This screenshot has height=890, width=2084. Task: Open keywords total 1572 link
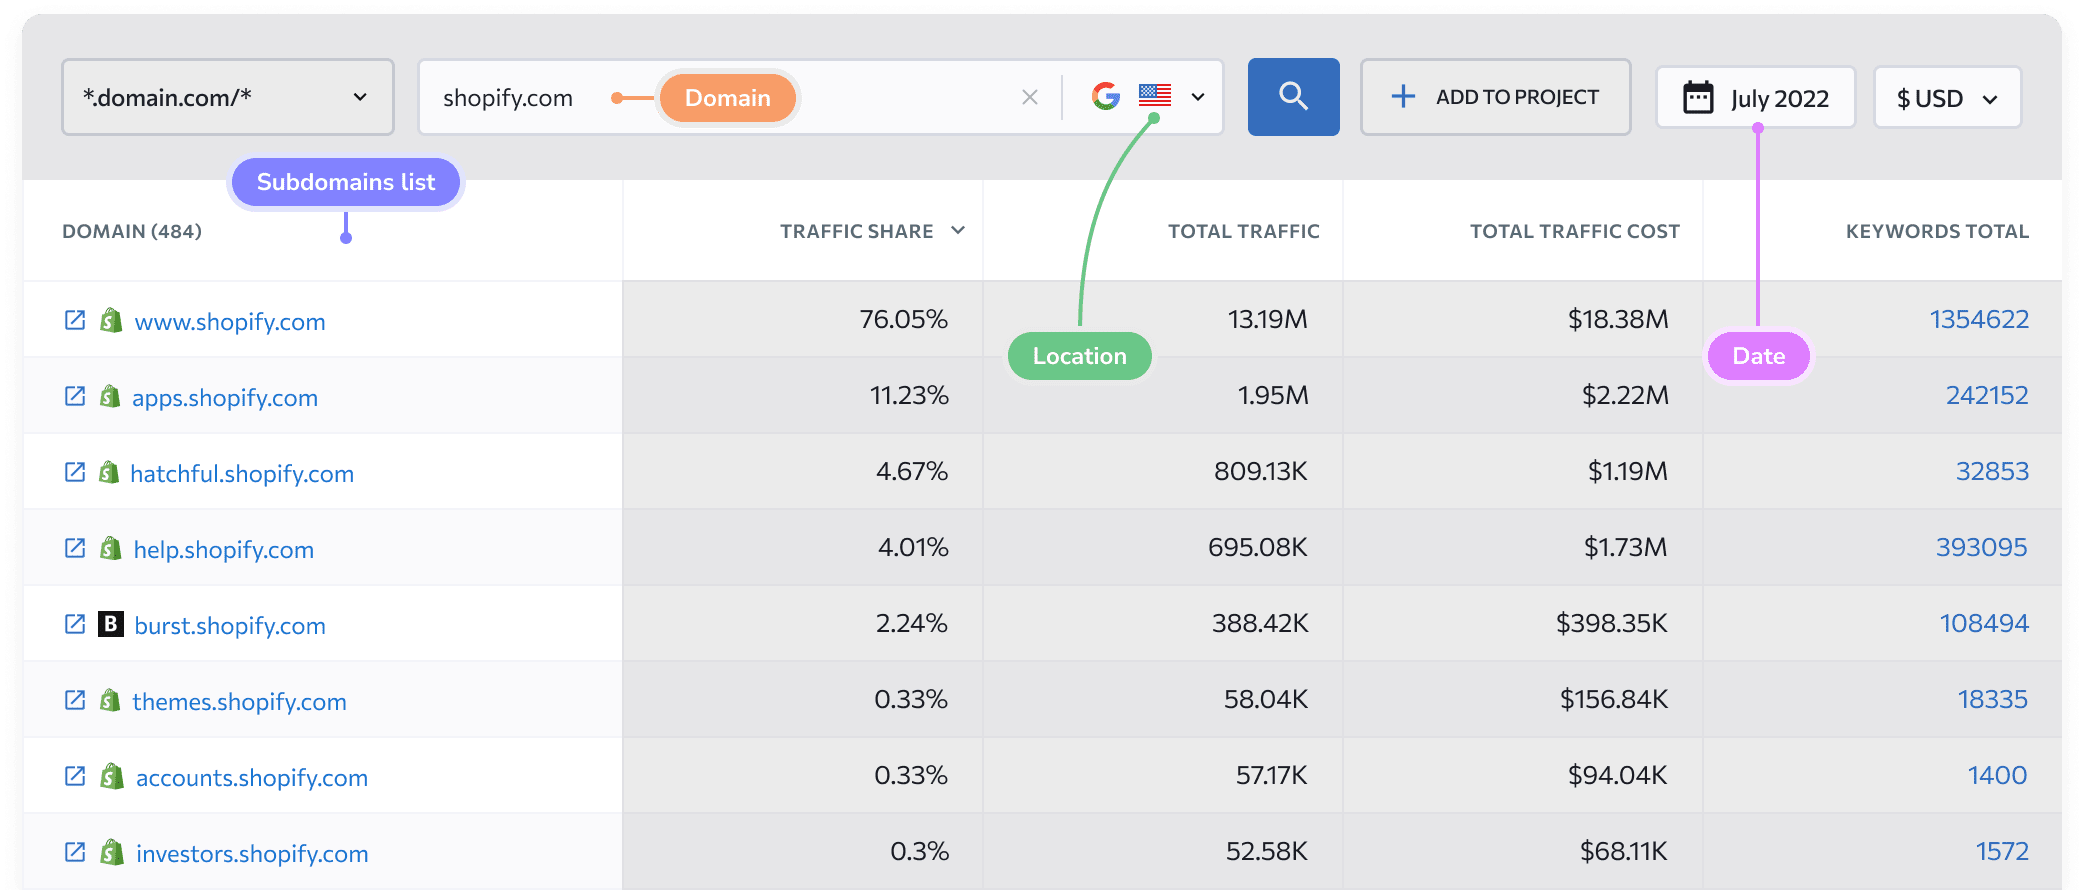pyautogui.click(x=2002, y=851)
